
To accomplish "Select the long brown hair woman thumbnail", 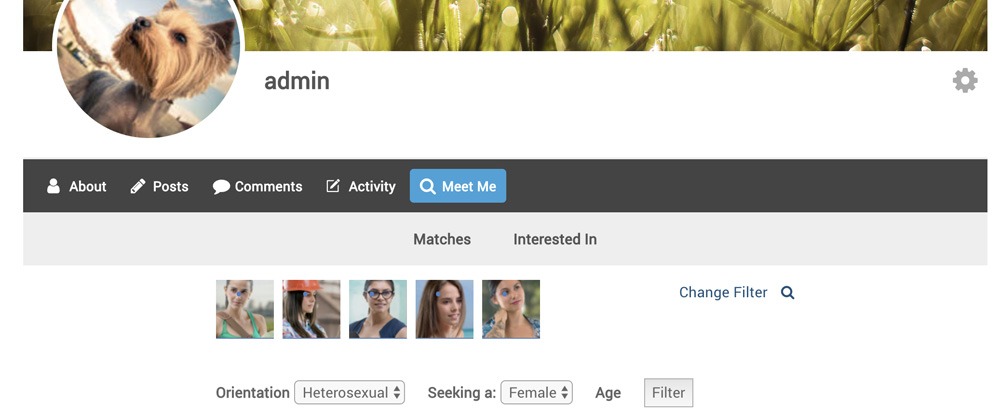I will pyautogui.click(x=445, y=309).
